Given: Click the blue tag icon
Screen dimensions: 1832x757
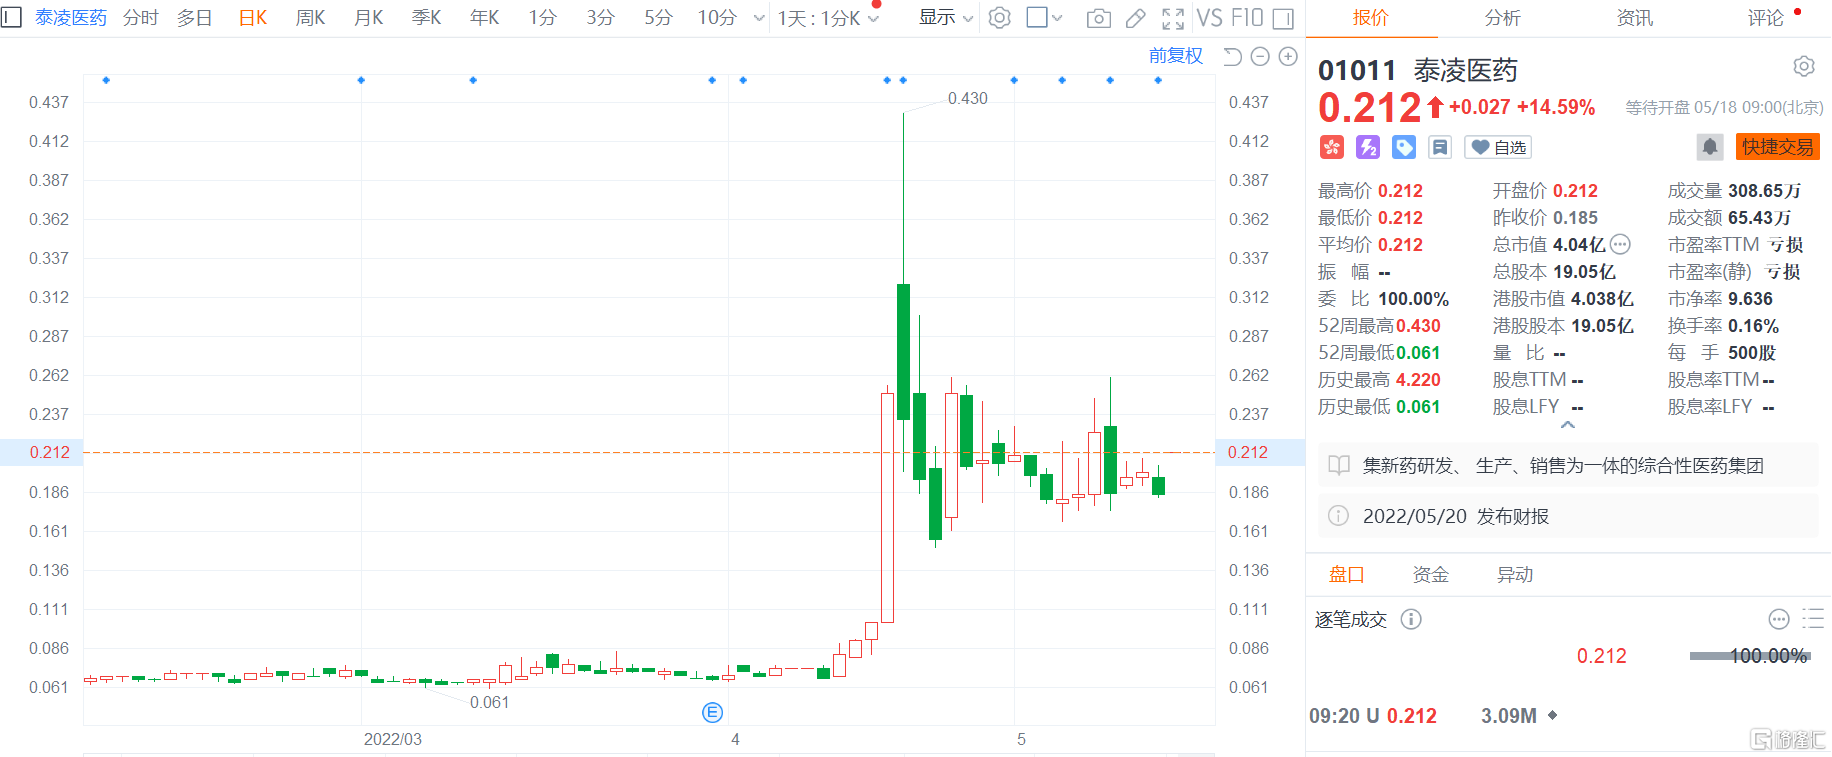Looking at the screenshot, I should tap(1404, 147).
